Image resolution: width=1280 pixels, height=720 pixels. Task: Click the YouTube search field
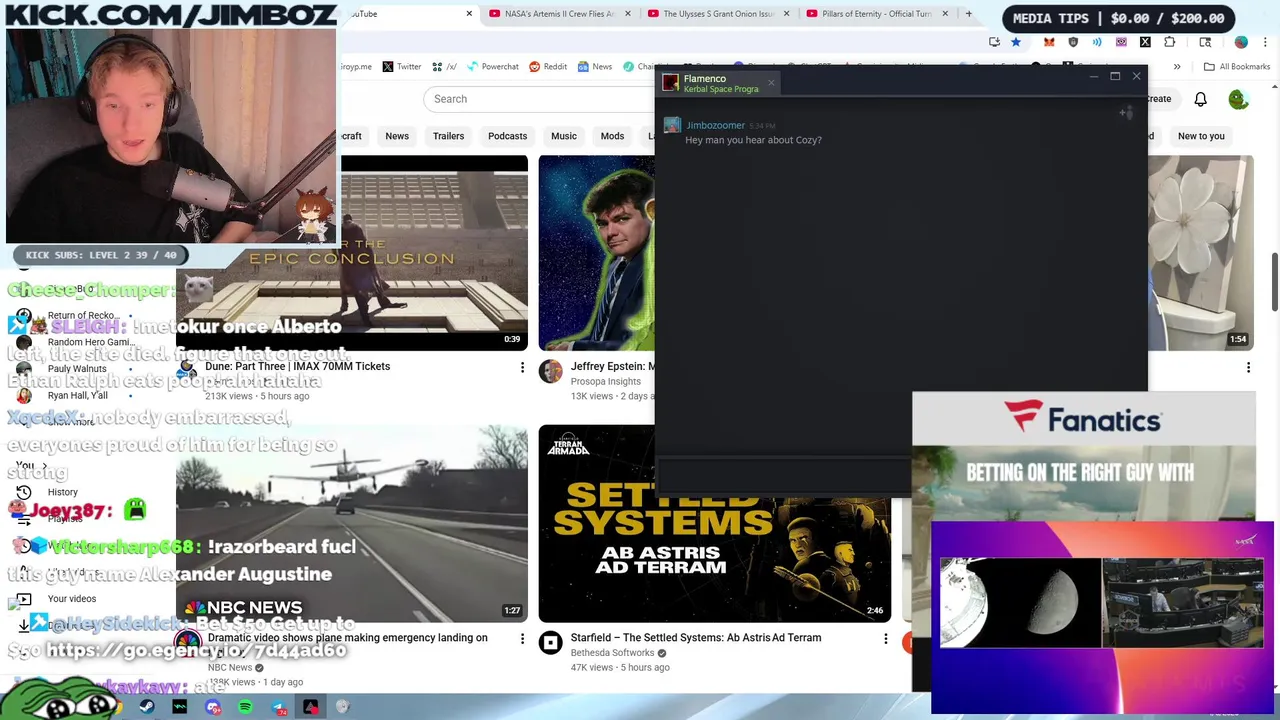[540, 99]
